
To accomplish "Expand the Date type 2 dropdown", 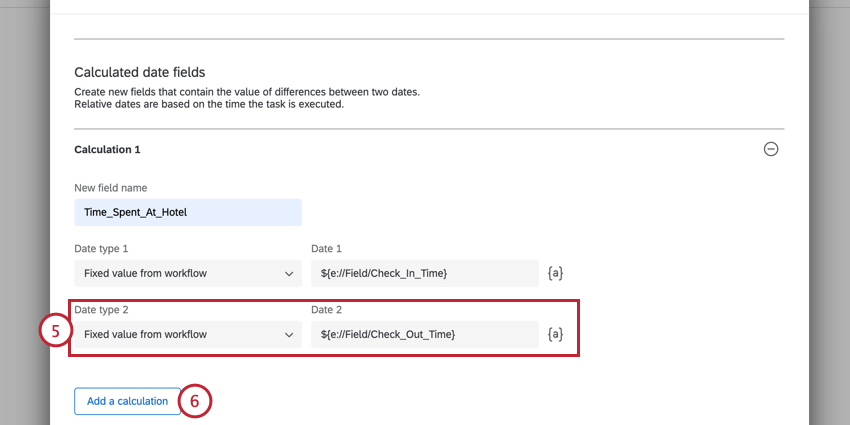I will 187,334.
